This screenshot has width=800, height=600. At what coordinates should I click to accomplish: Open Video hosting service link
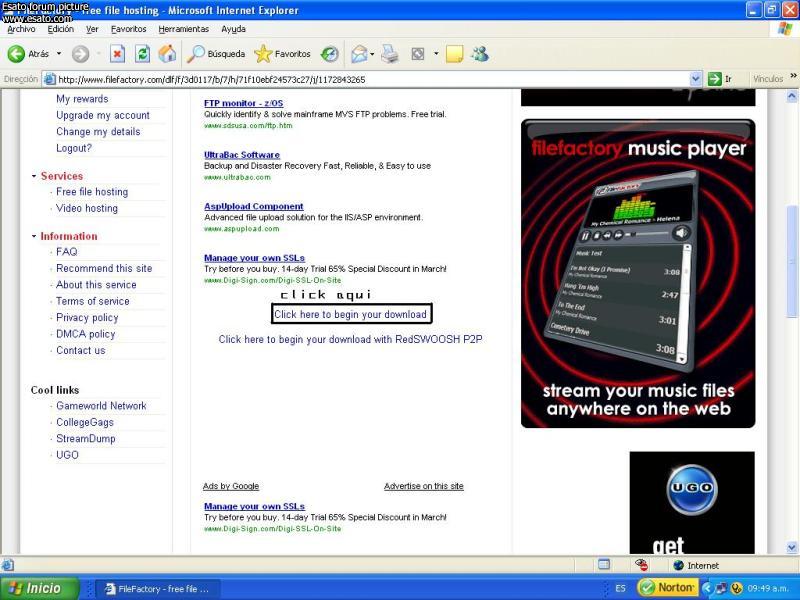[87, 208]
